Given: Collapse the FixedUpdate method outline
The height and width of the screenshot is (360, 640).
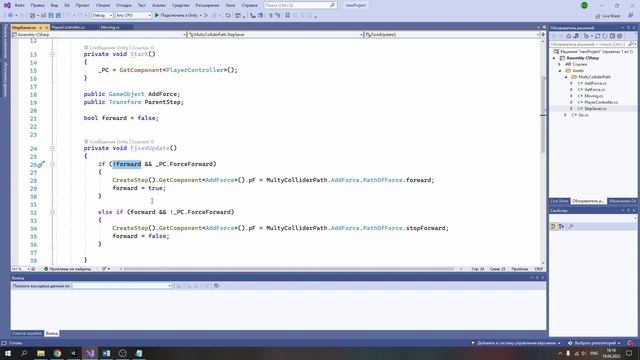Looking at the screenshot, I should 52,148.
